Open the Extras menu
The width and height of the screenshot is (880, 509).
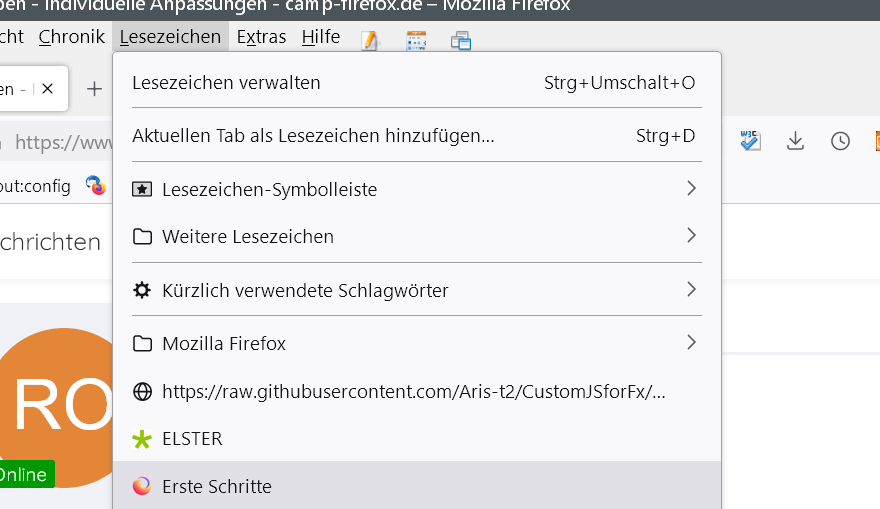[261, 38]
